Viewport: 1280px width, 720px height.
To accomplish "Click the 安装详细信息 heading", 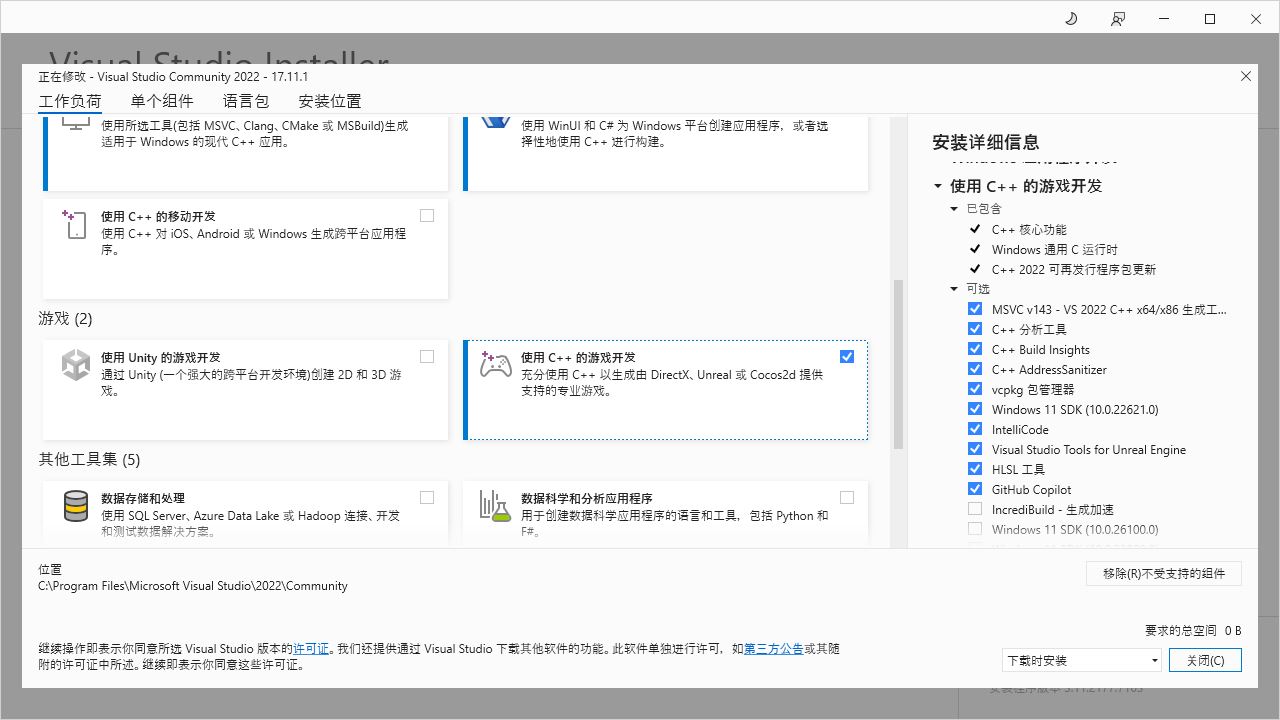I will [986, 142].
